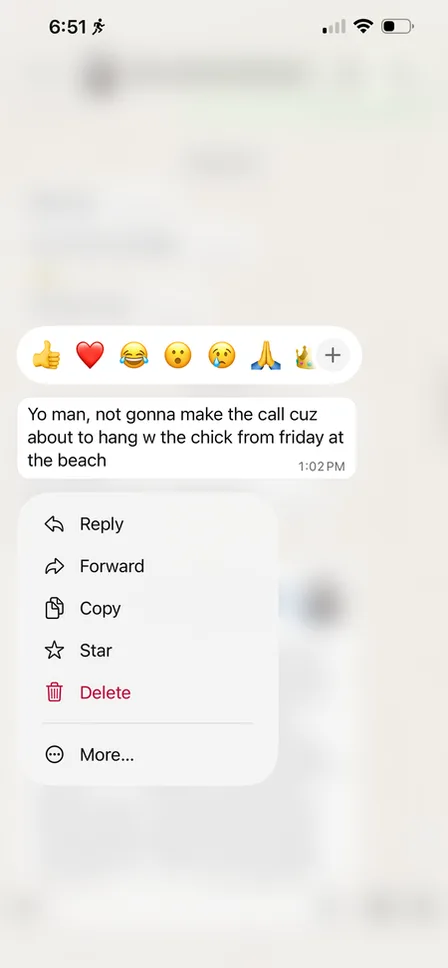The width and height of the screenshot is (448, 968).
Task: Tap the red trash can icon
Action: tap(54, 693)
